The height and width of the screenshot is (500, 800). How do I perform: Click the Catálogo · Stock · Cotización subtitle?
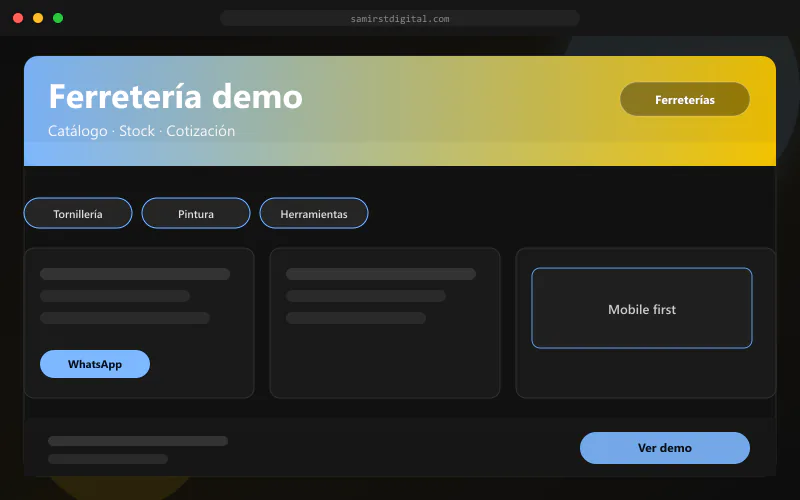(141, 131)
